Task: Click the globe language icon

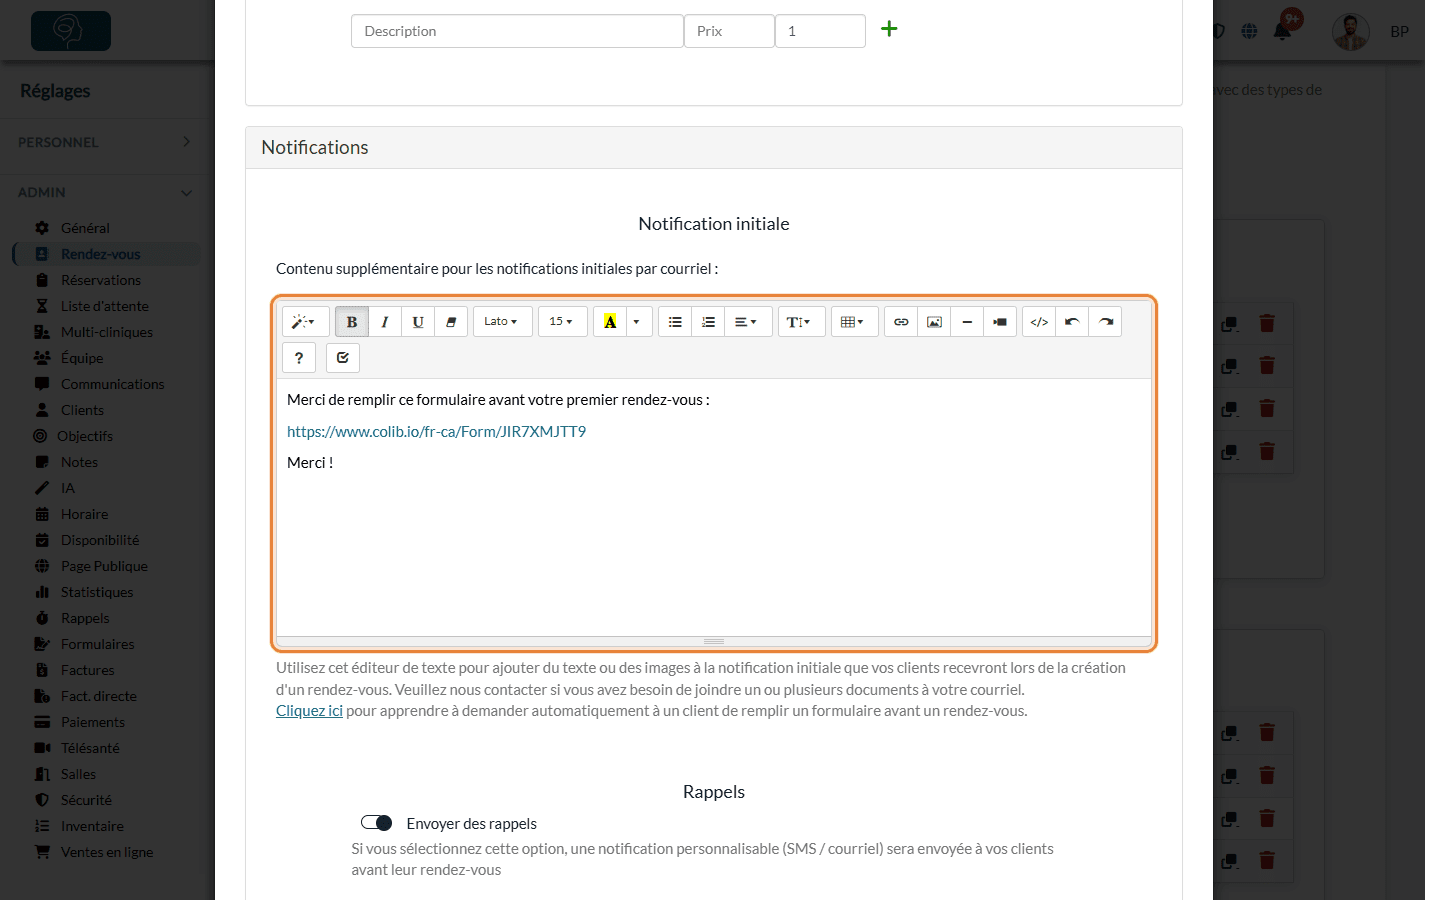Action: [1249, 31]
